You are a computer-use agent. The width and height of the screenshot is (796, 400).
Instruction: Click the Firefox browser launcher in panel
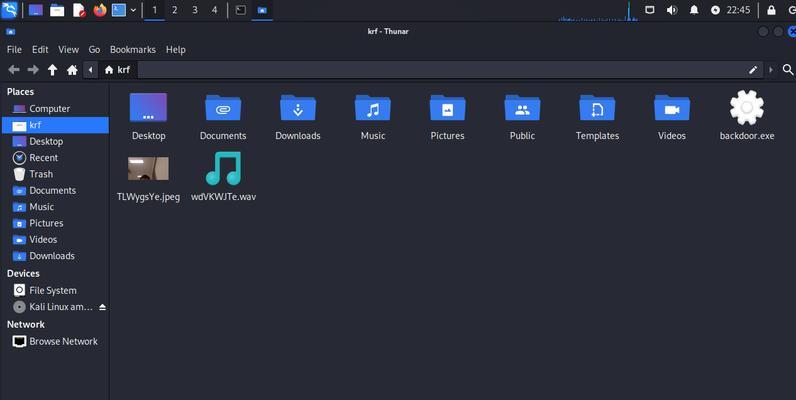tap(100, 10)
